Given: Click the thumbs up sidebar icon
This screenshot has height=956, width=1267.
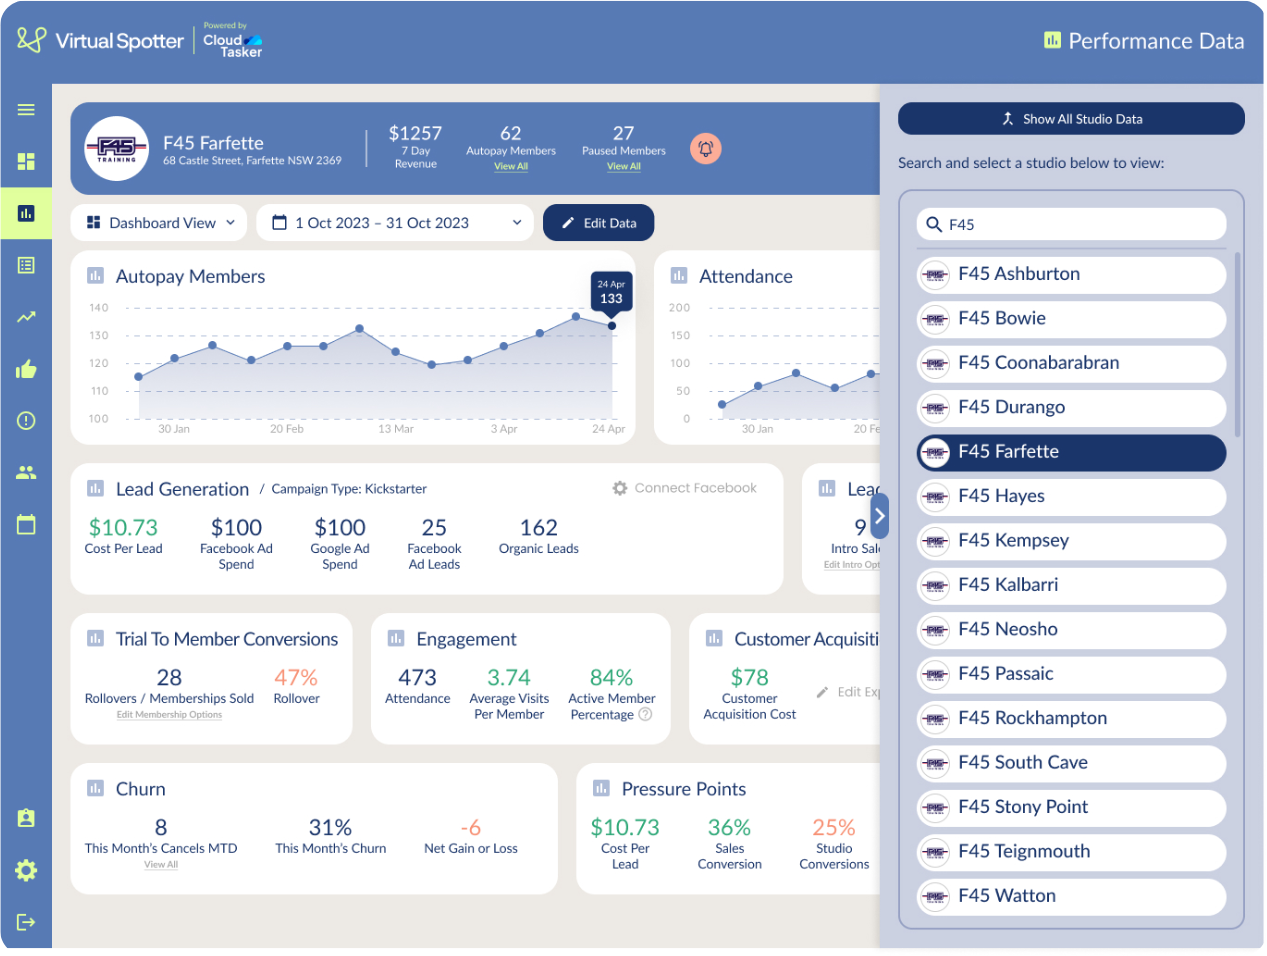Looking at the screenshot, I should click(x=26, y=369).
